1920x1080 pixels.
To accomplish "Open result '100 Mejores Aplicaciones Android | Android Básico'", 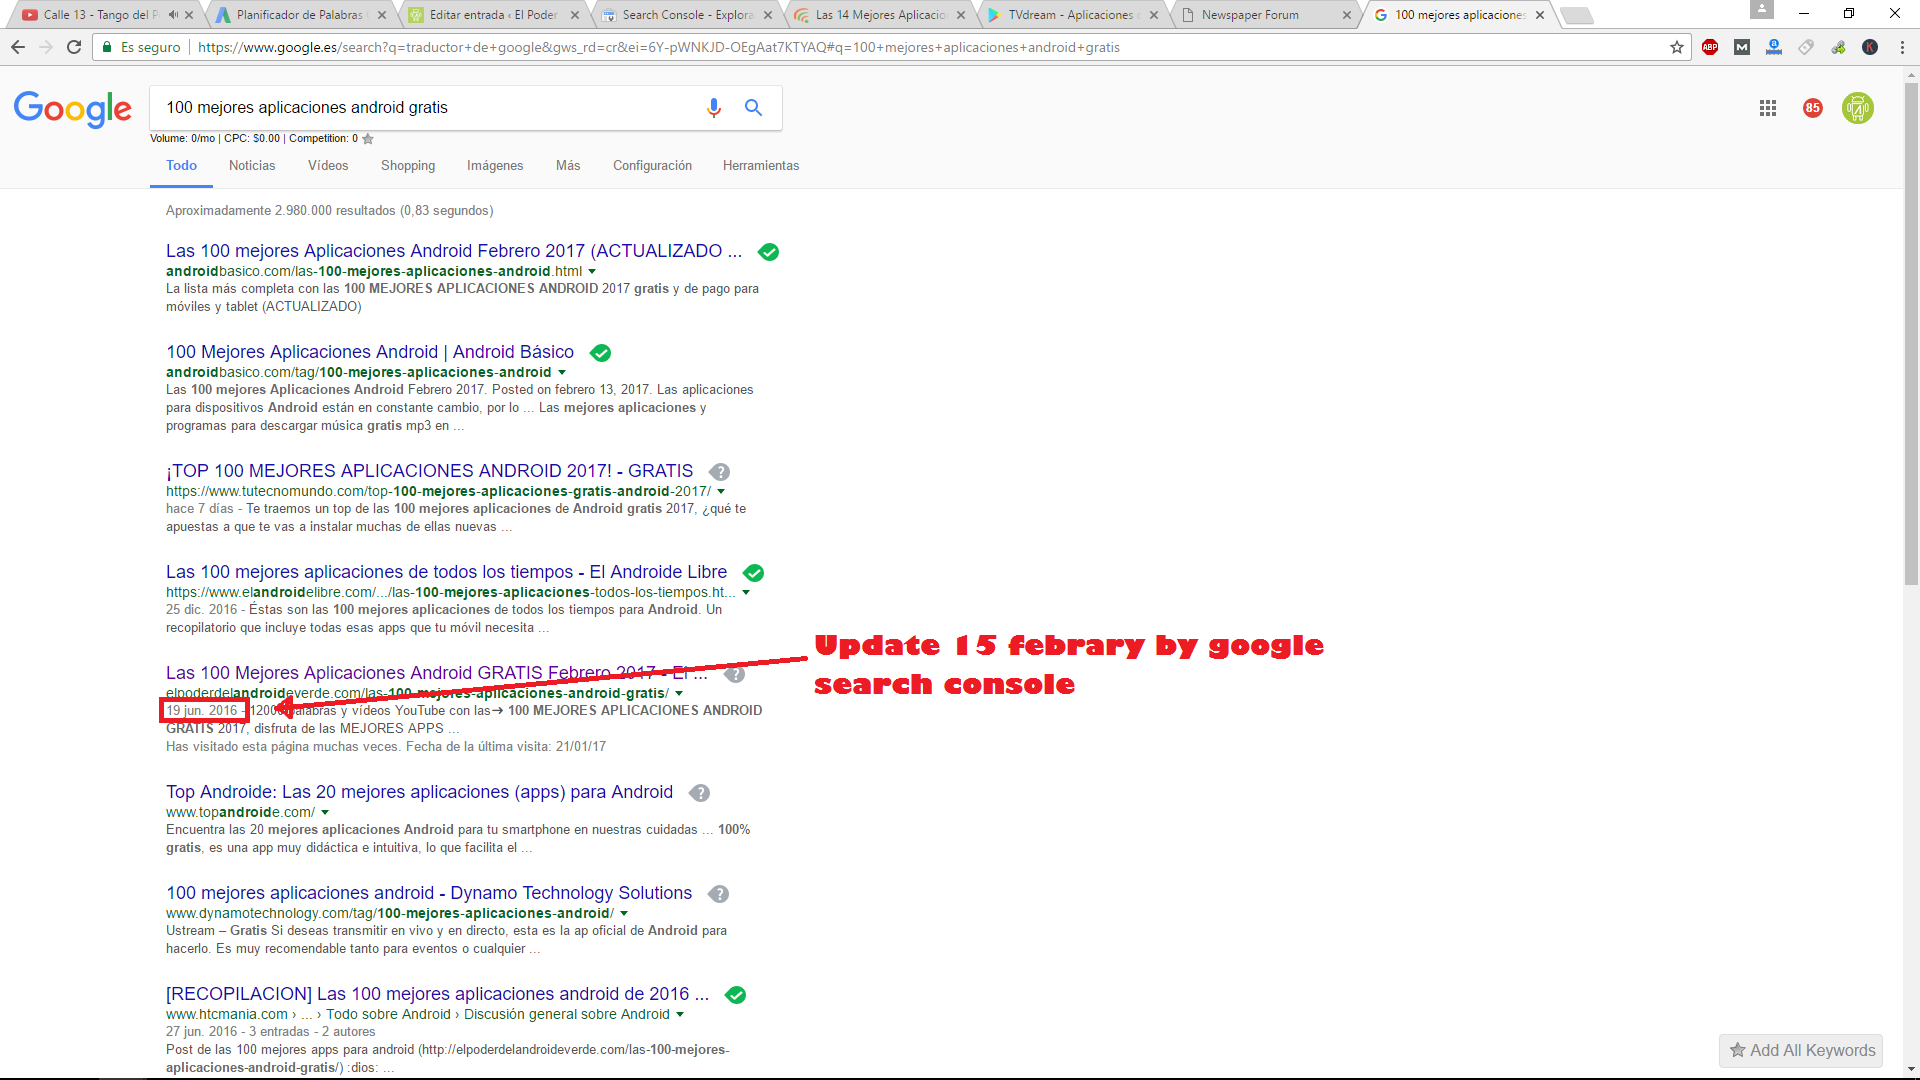I will coord(370,352).
